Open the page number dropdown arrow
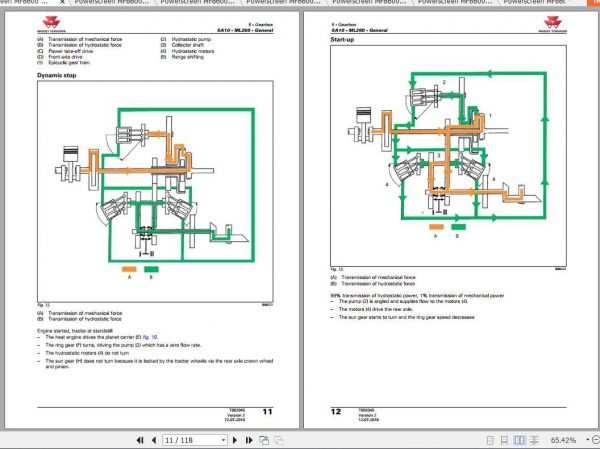Screen dimensions: 600x449 point(223,440)
